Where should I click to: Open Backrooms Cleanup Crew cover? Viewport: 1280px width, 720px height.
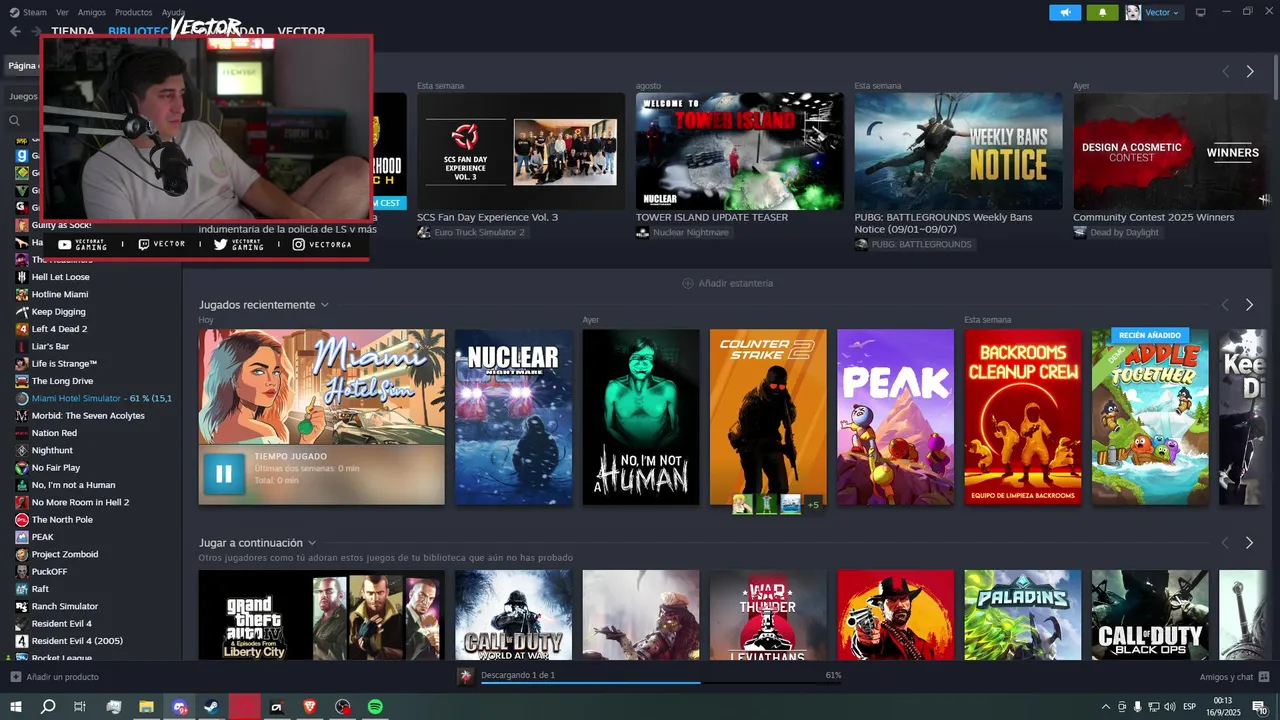1023,417
